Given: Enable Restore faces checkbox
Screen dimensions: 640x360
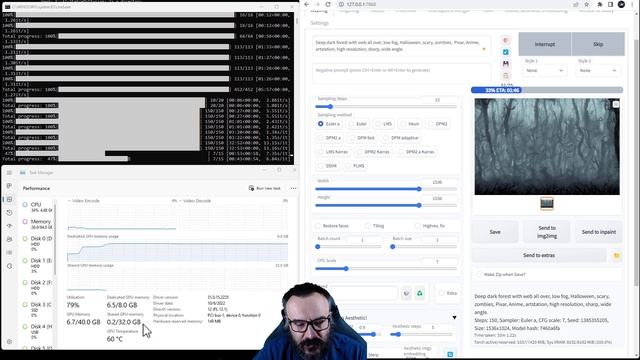Looking at the screenshot, I should point(318,226).
